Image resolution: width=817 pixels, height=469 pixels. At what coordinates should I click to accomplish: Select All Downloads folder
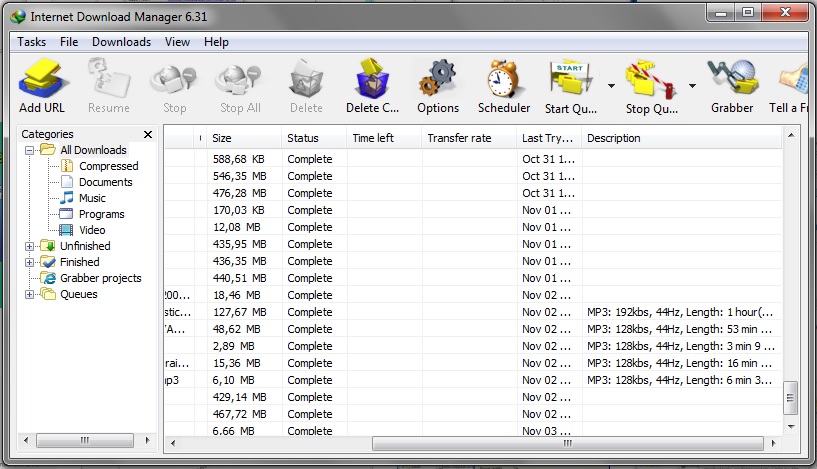point(93,150)
